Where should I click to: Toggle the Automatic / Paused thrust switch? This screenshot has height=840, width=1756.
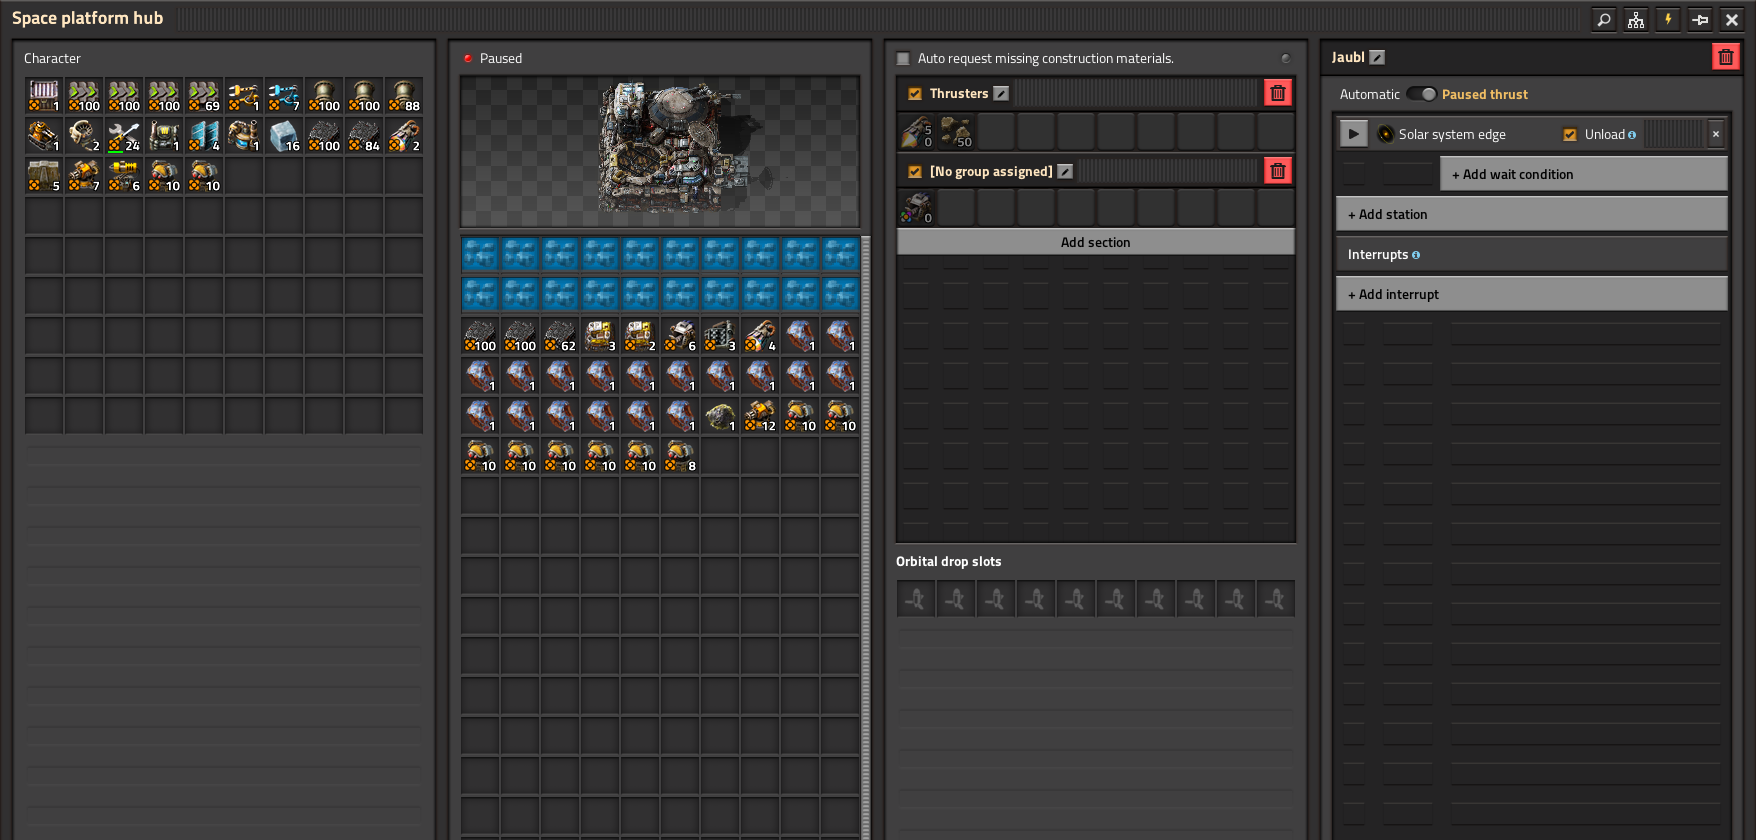point(1421,94)
